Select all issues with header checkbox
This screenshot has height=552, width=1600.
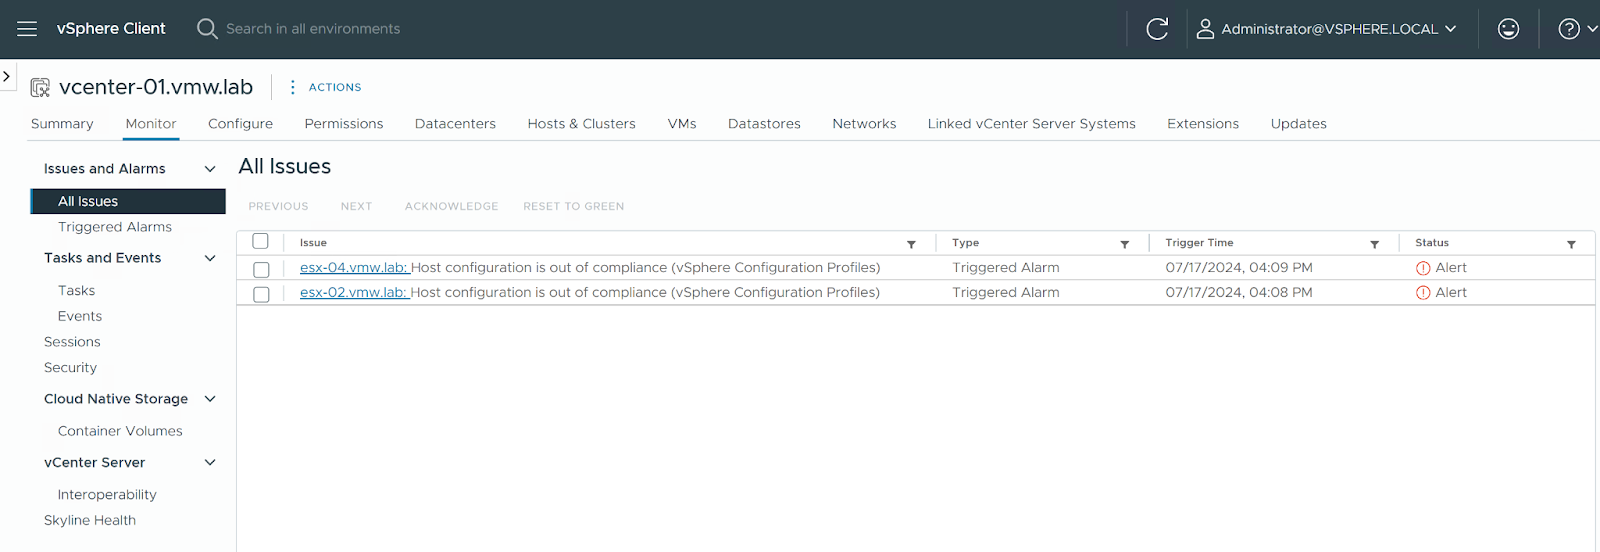pos(261,241)
